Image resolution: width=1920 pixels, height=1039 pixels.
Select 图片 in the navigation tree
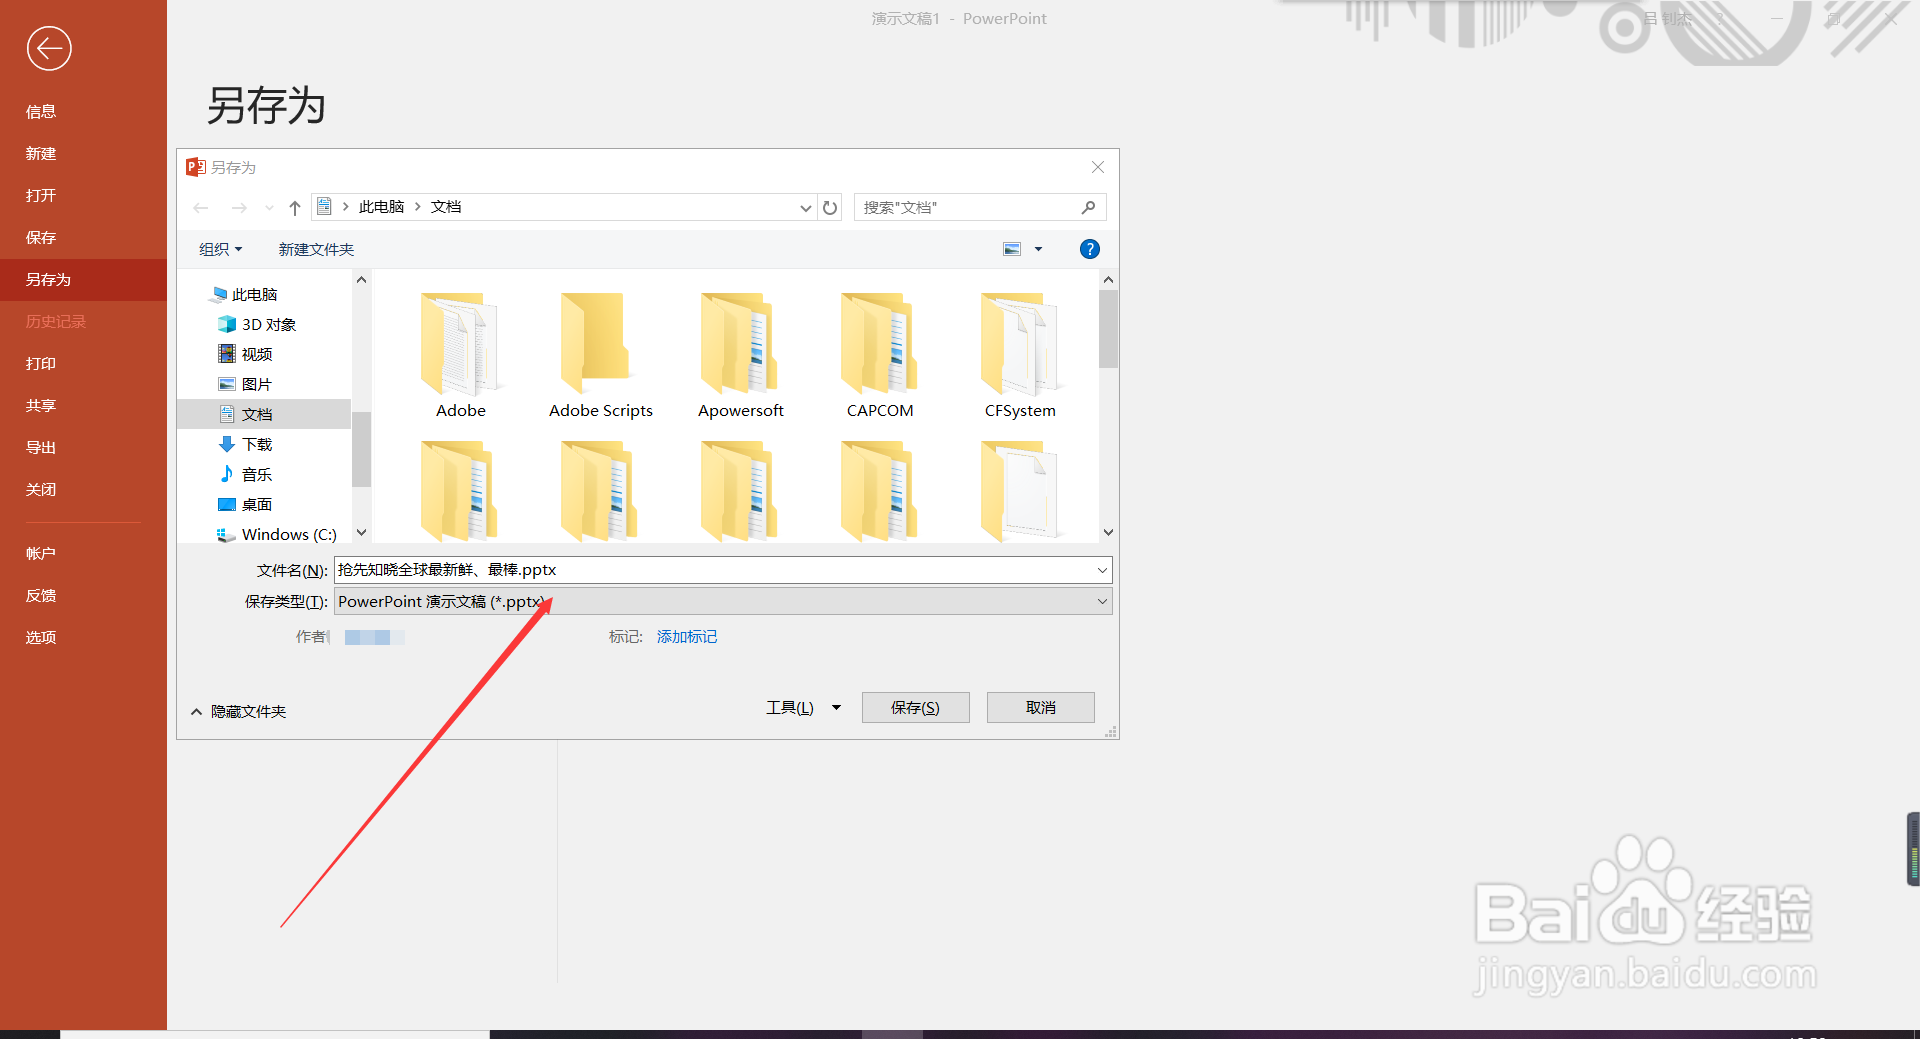click(256, 384)
